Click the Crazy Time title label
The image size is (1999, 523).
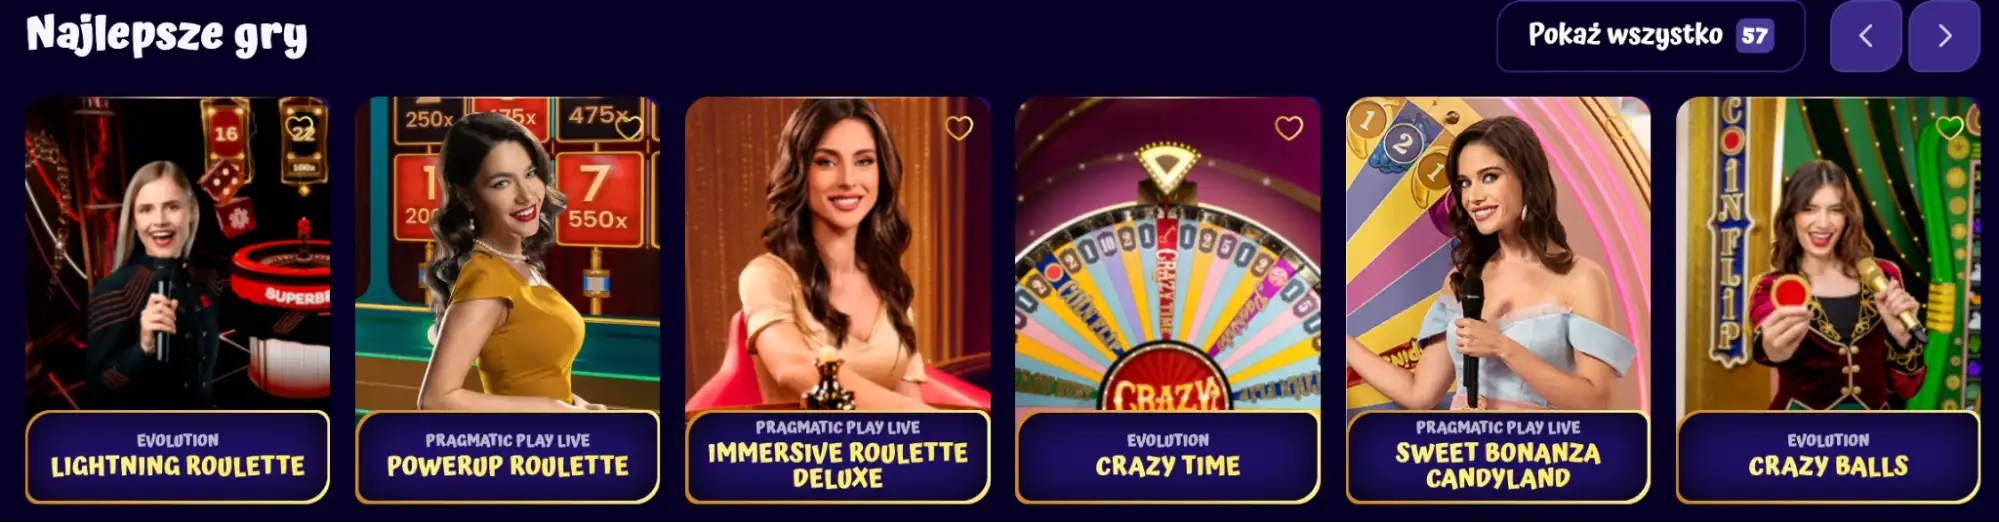tap(1167, 466)
